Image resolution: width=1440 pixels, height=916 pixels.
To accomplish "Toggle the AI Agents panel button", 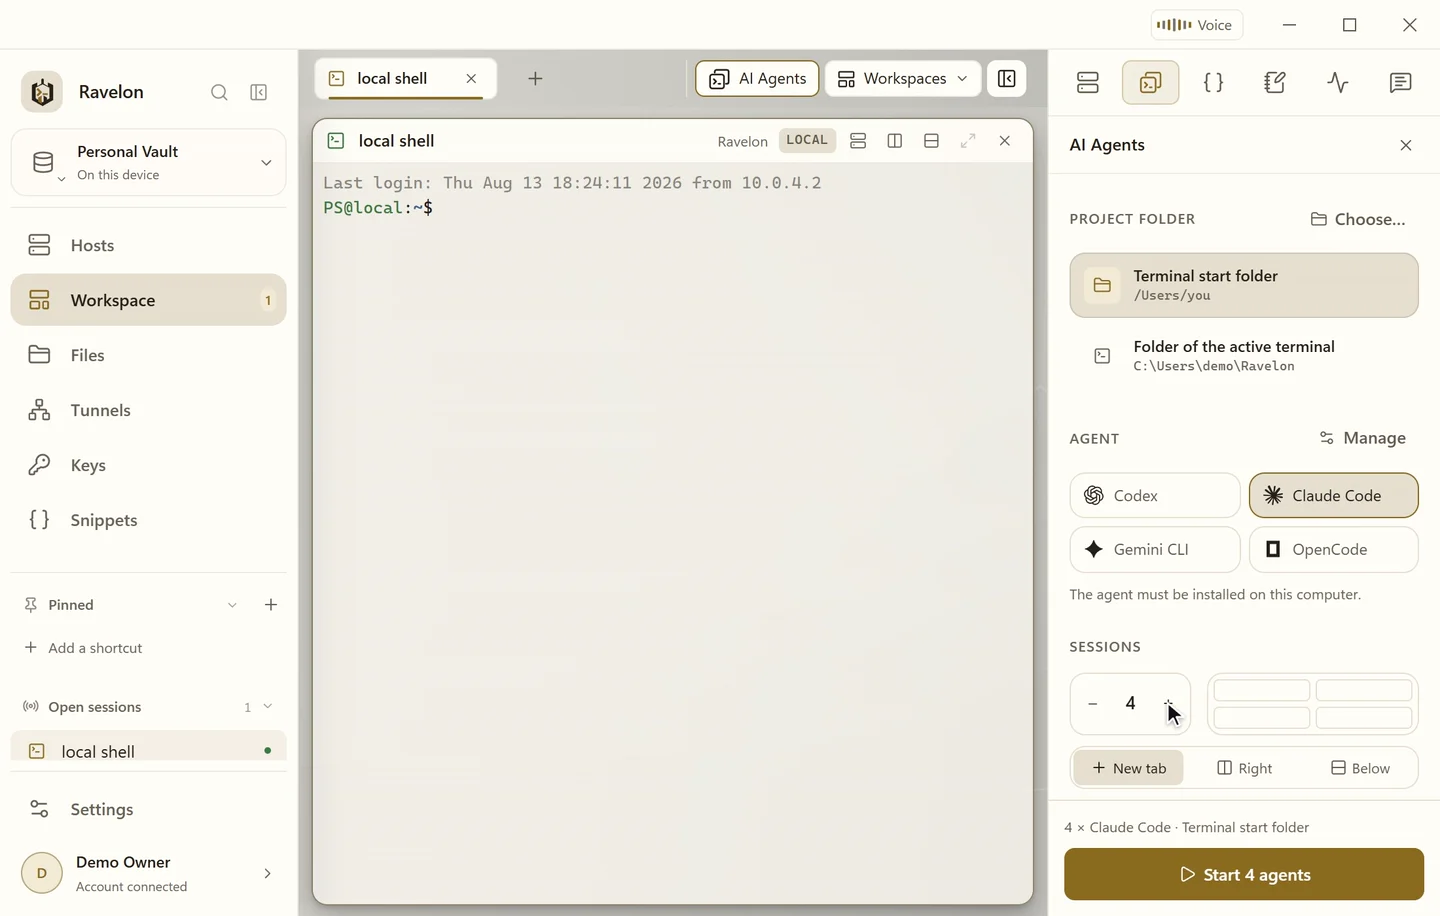I will [757, 78].
